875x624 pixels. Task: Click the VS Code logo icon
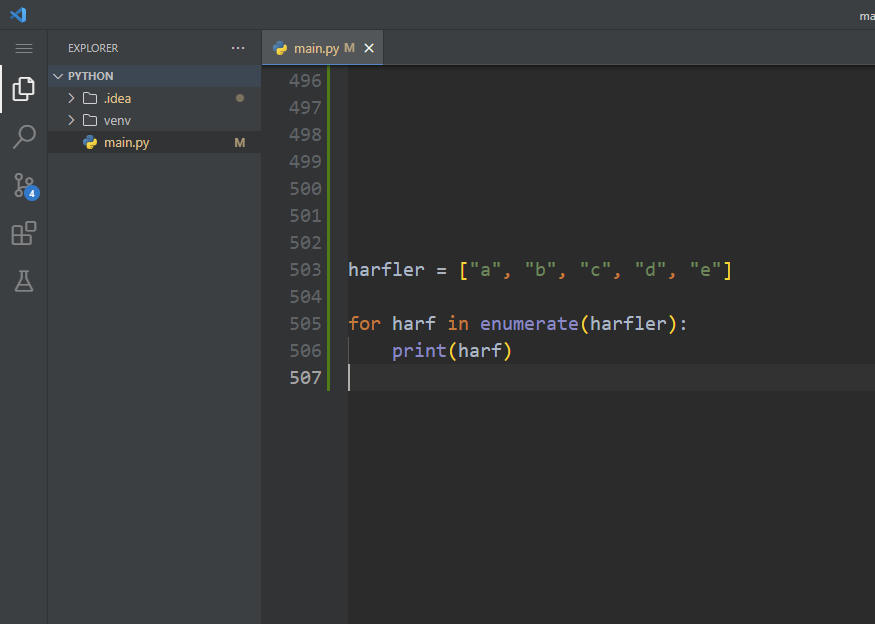pos(18,15)
